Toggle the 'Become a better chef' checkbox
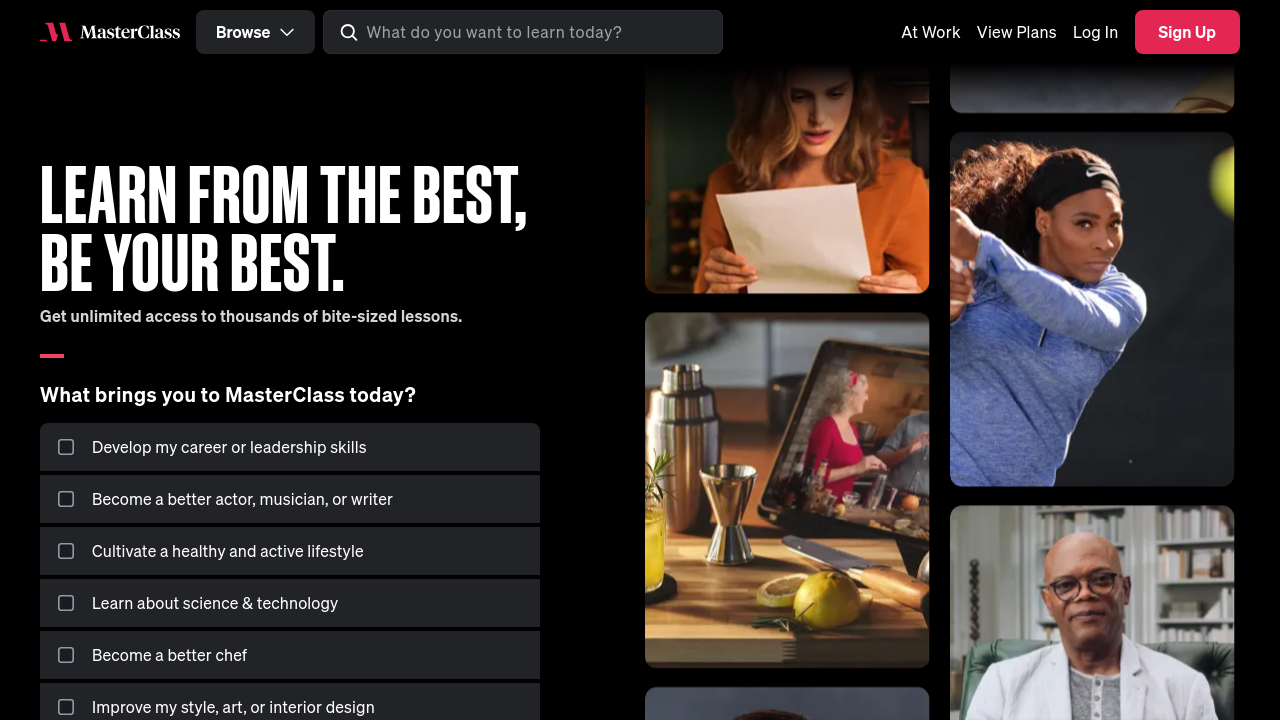 pos(66,655)
